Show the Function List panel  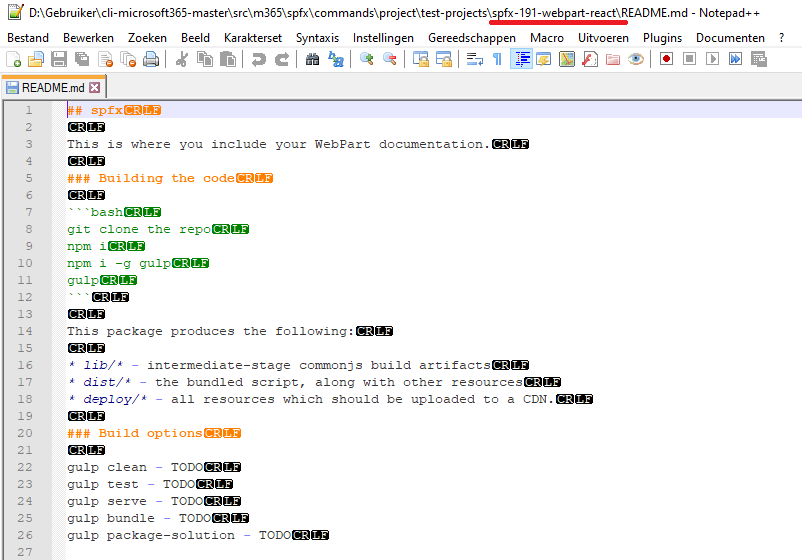click(x=590, y=59)
